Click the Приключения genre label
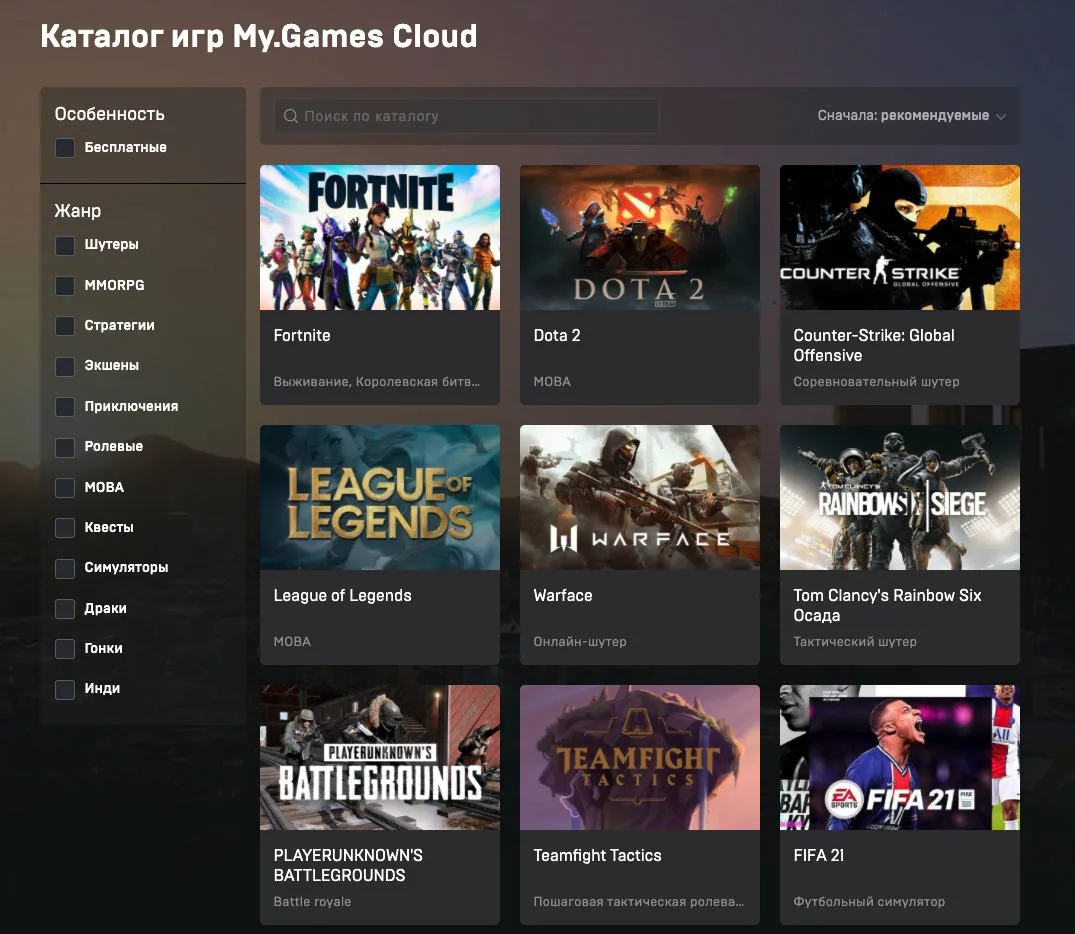Screen dimensions: 1075x934 (131, 406)
